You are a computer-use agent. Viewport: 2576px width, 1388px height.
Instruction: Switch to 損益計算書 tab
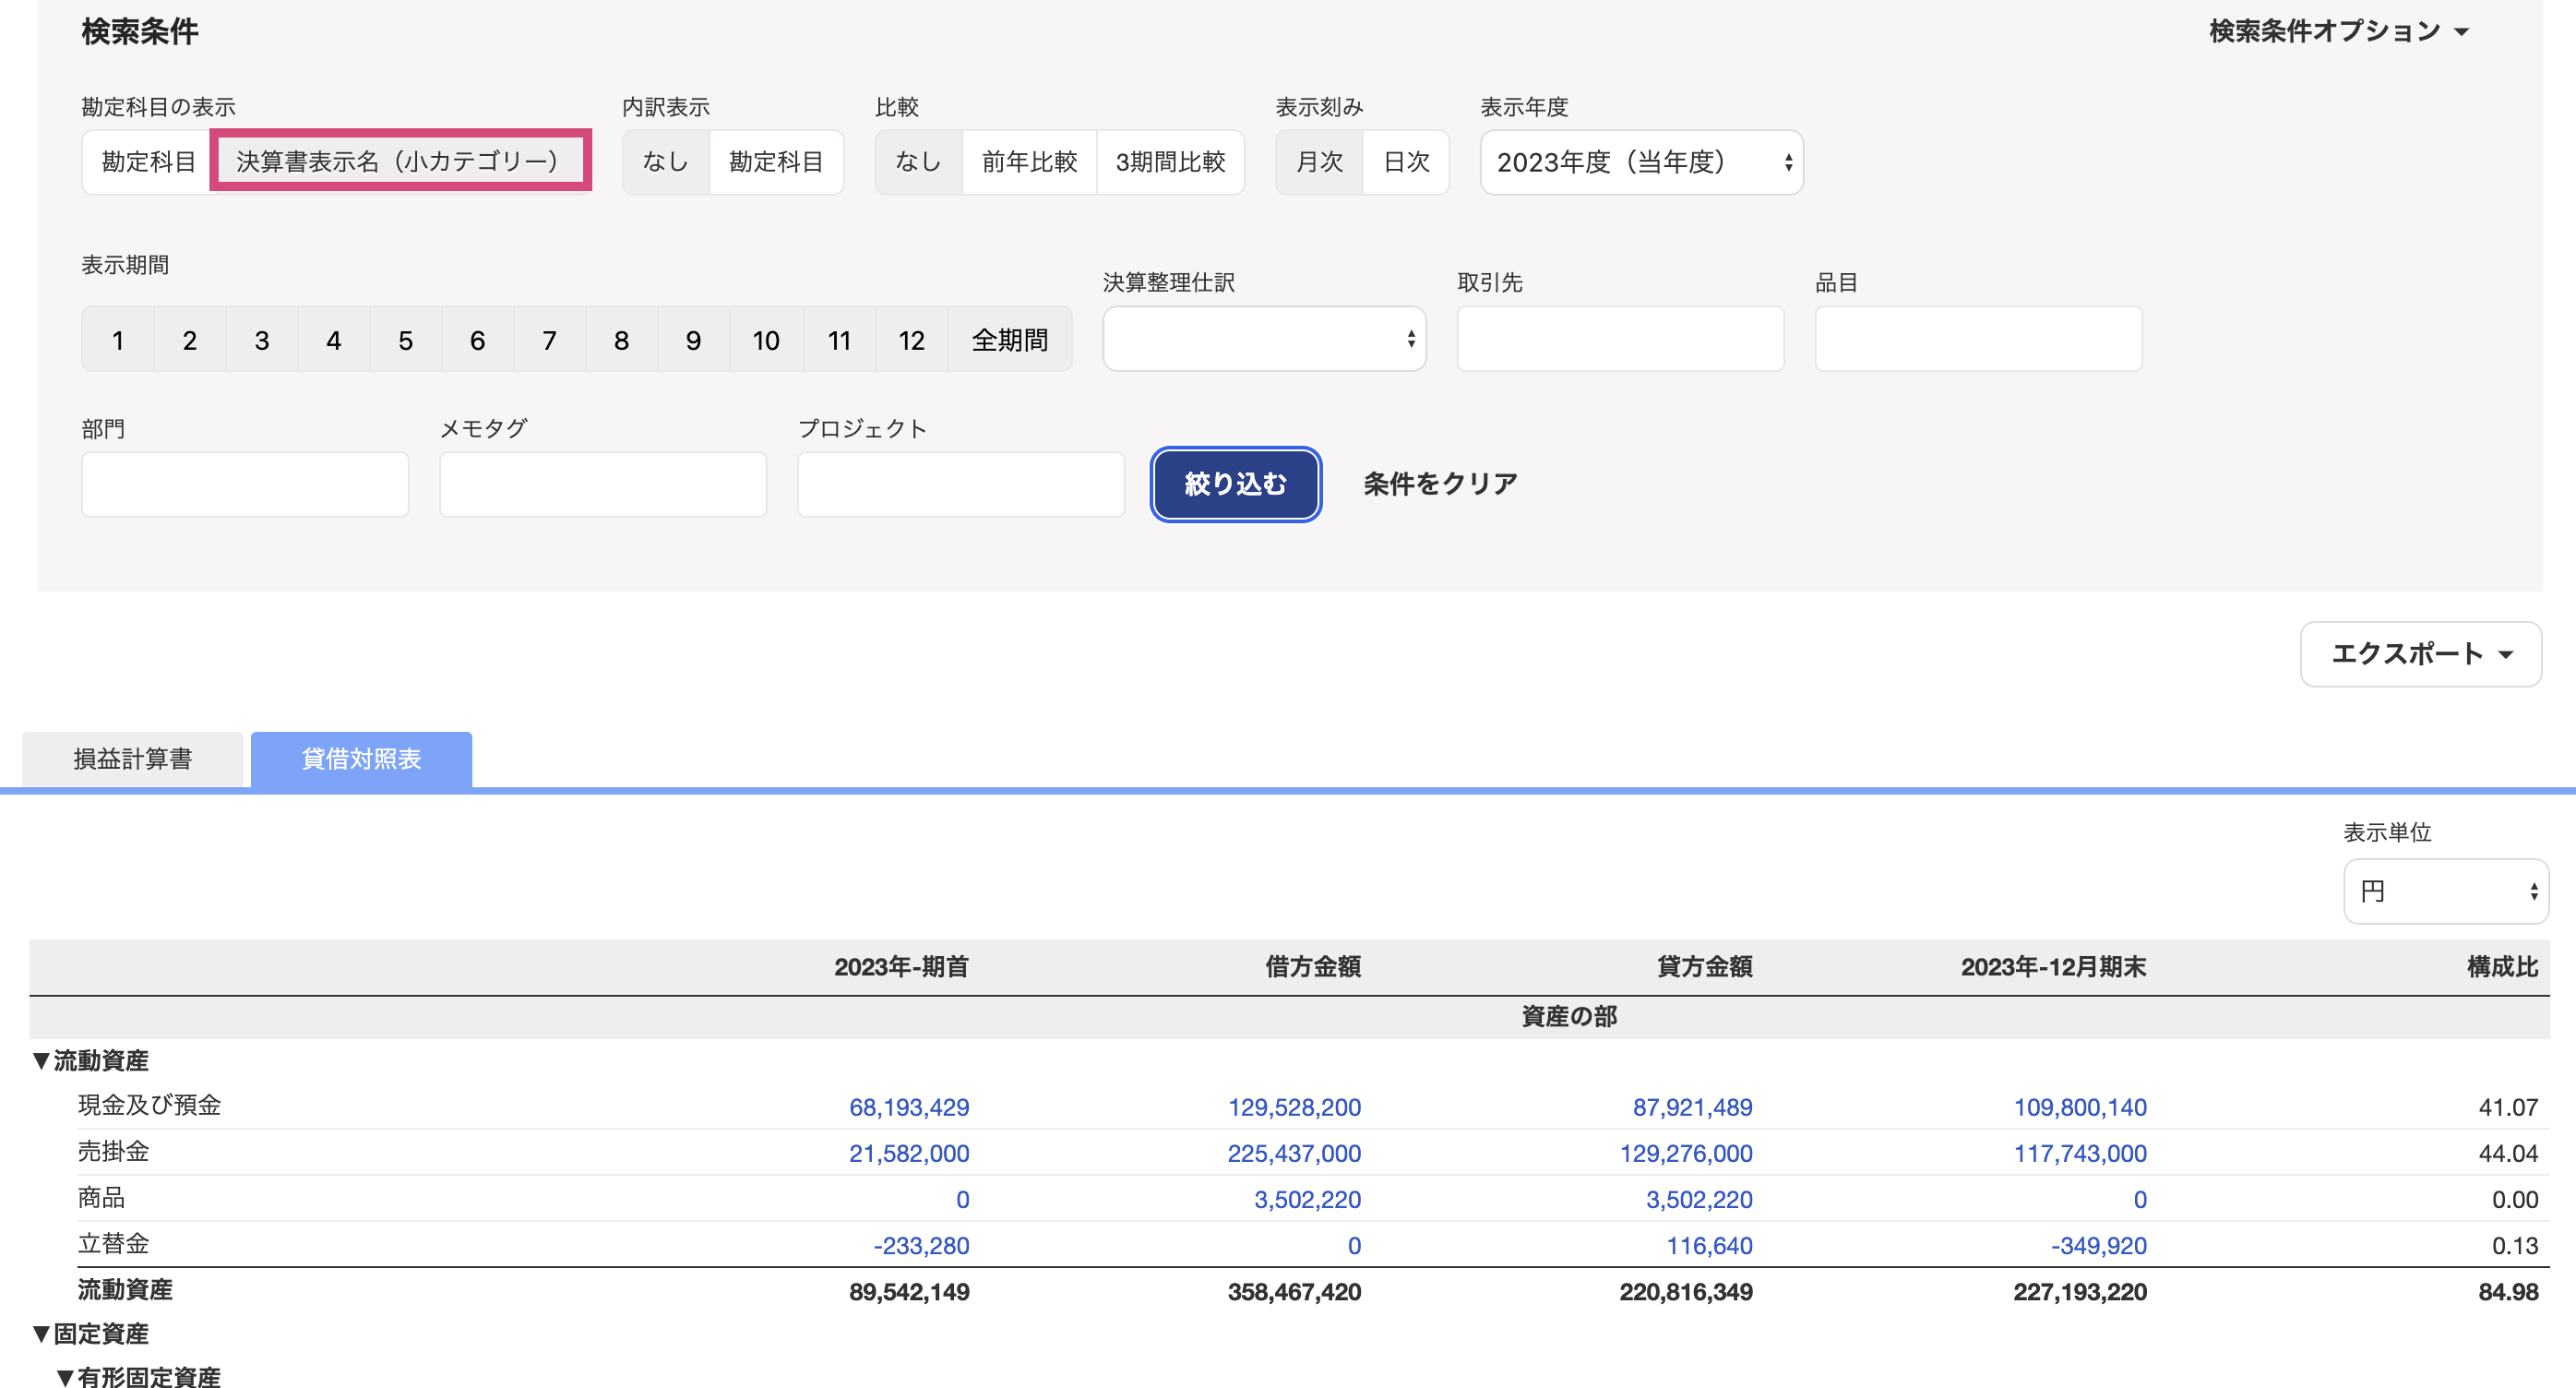[132, 759]
